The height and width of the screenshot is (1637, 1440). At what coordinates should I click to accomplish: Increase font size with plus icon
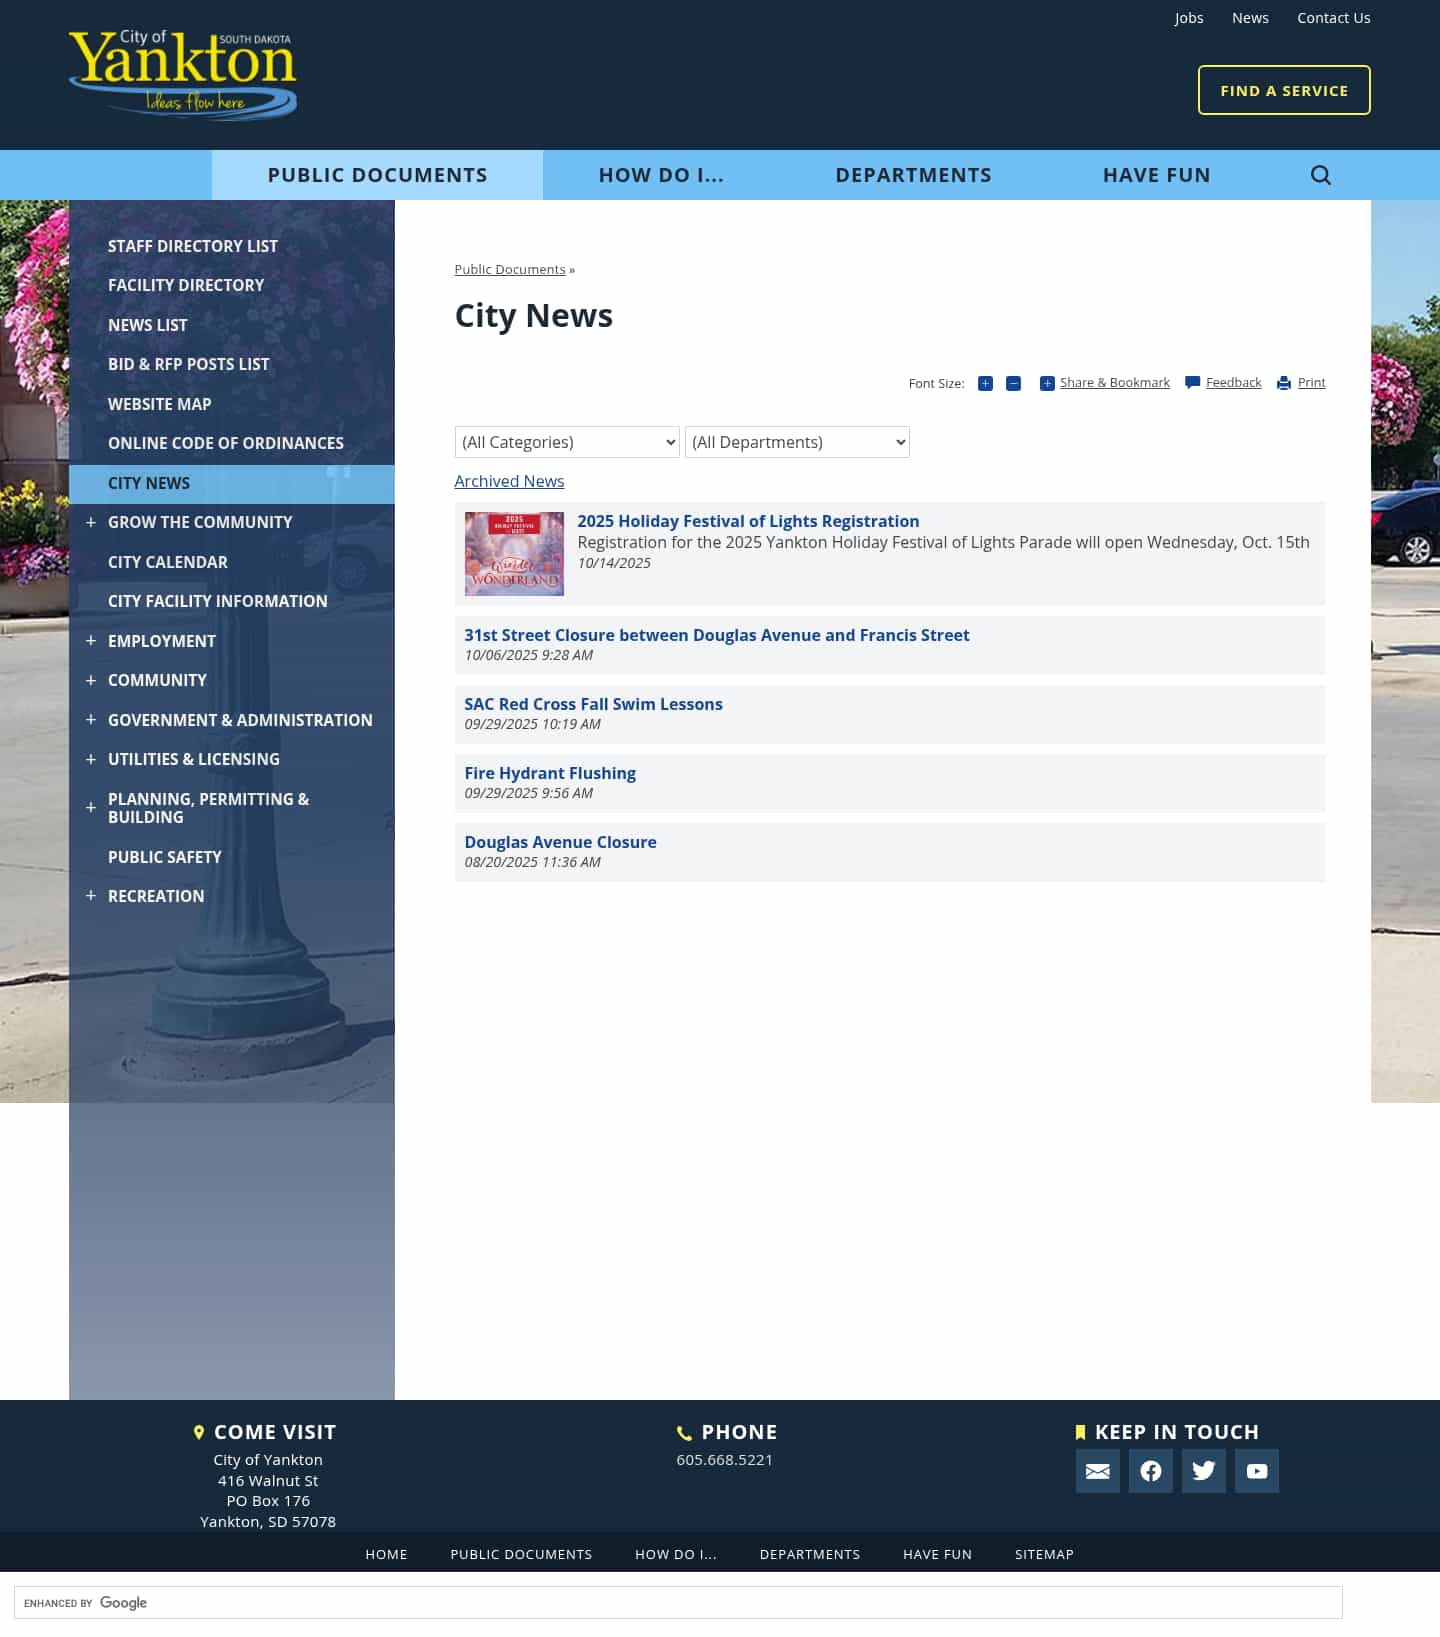coord(985,383)
